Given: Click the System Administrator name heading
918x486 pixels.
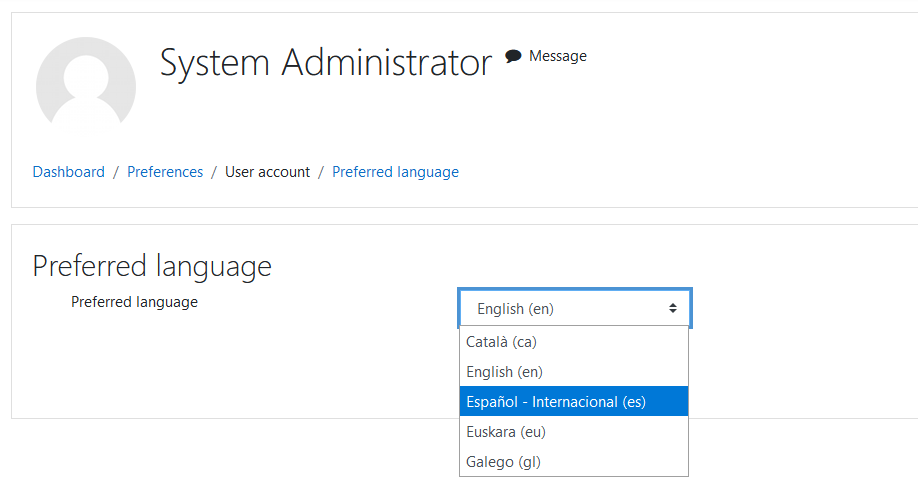Looking at the screenshot, I should pyautogui.click(x=326, y=62).
